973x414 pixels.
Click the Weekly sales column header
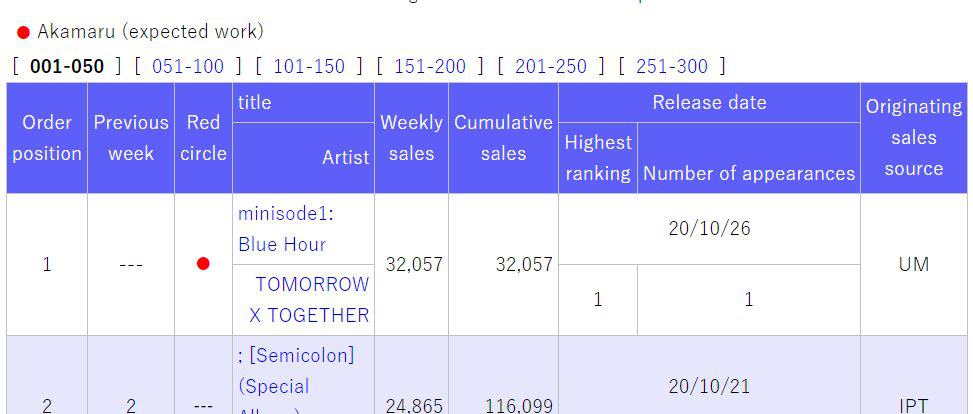point(411,138)
